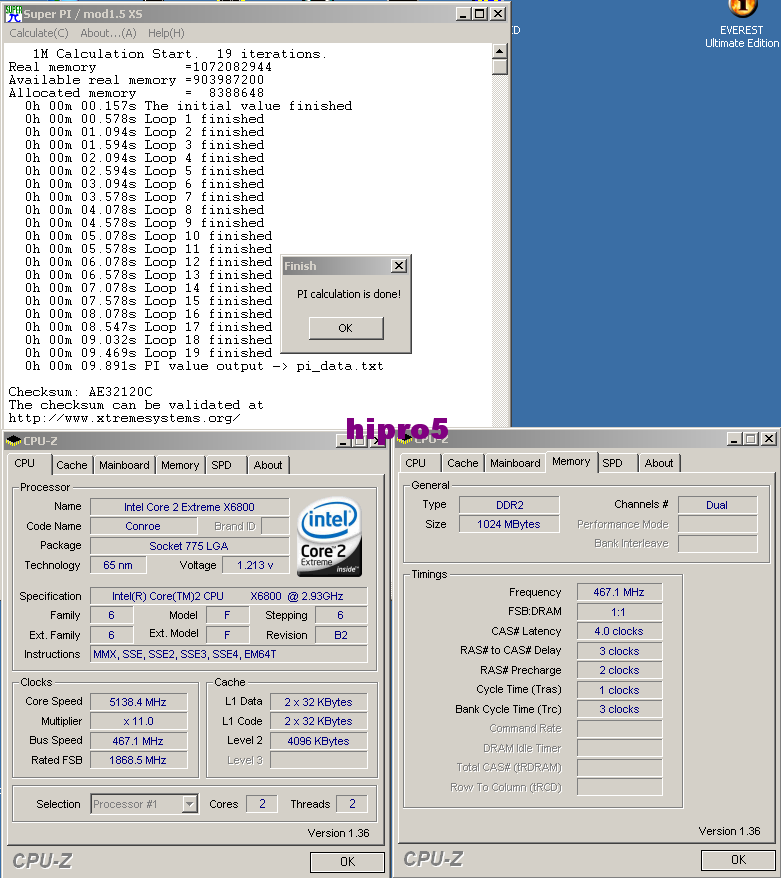Click the CAS# Latency value 4.0 clocks
Image resolution: width=781 pixels, height=878 pixels.
click(619, 631)
